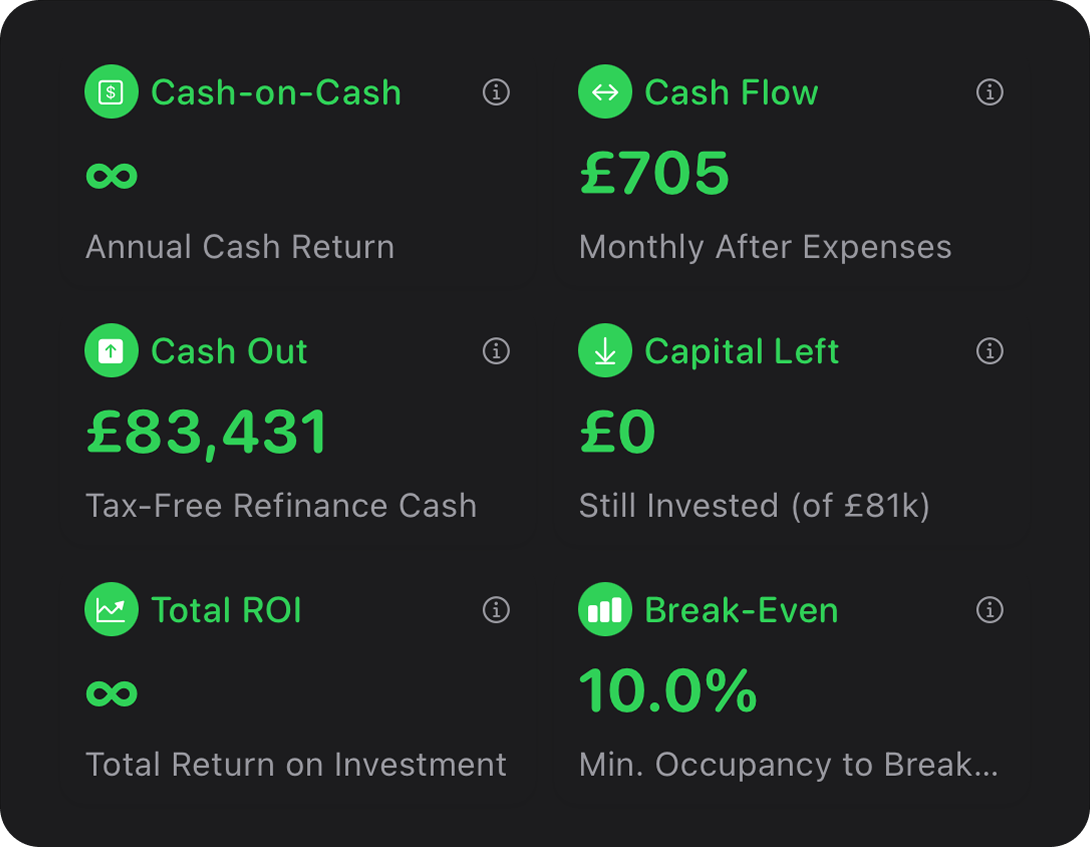Click the Cash-on-Cash dollar icon

111,92
